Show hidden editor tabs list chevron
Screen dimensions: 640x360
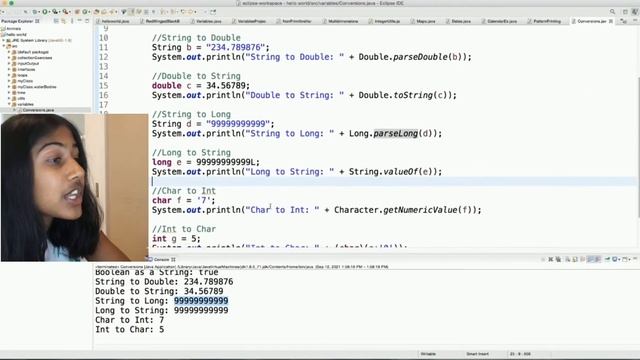point(623,21)
